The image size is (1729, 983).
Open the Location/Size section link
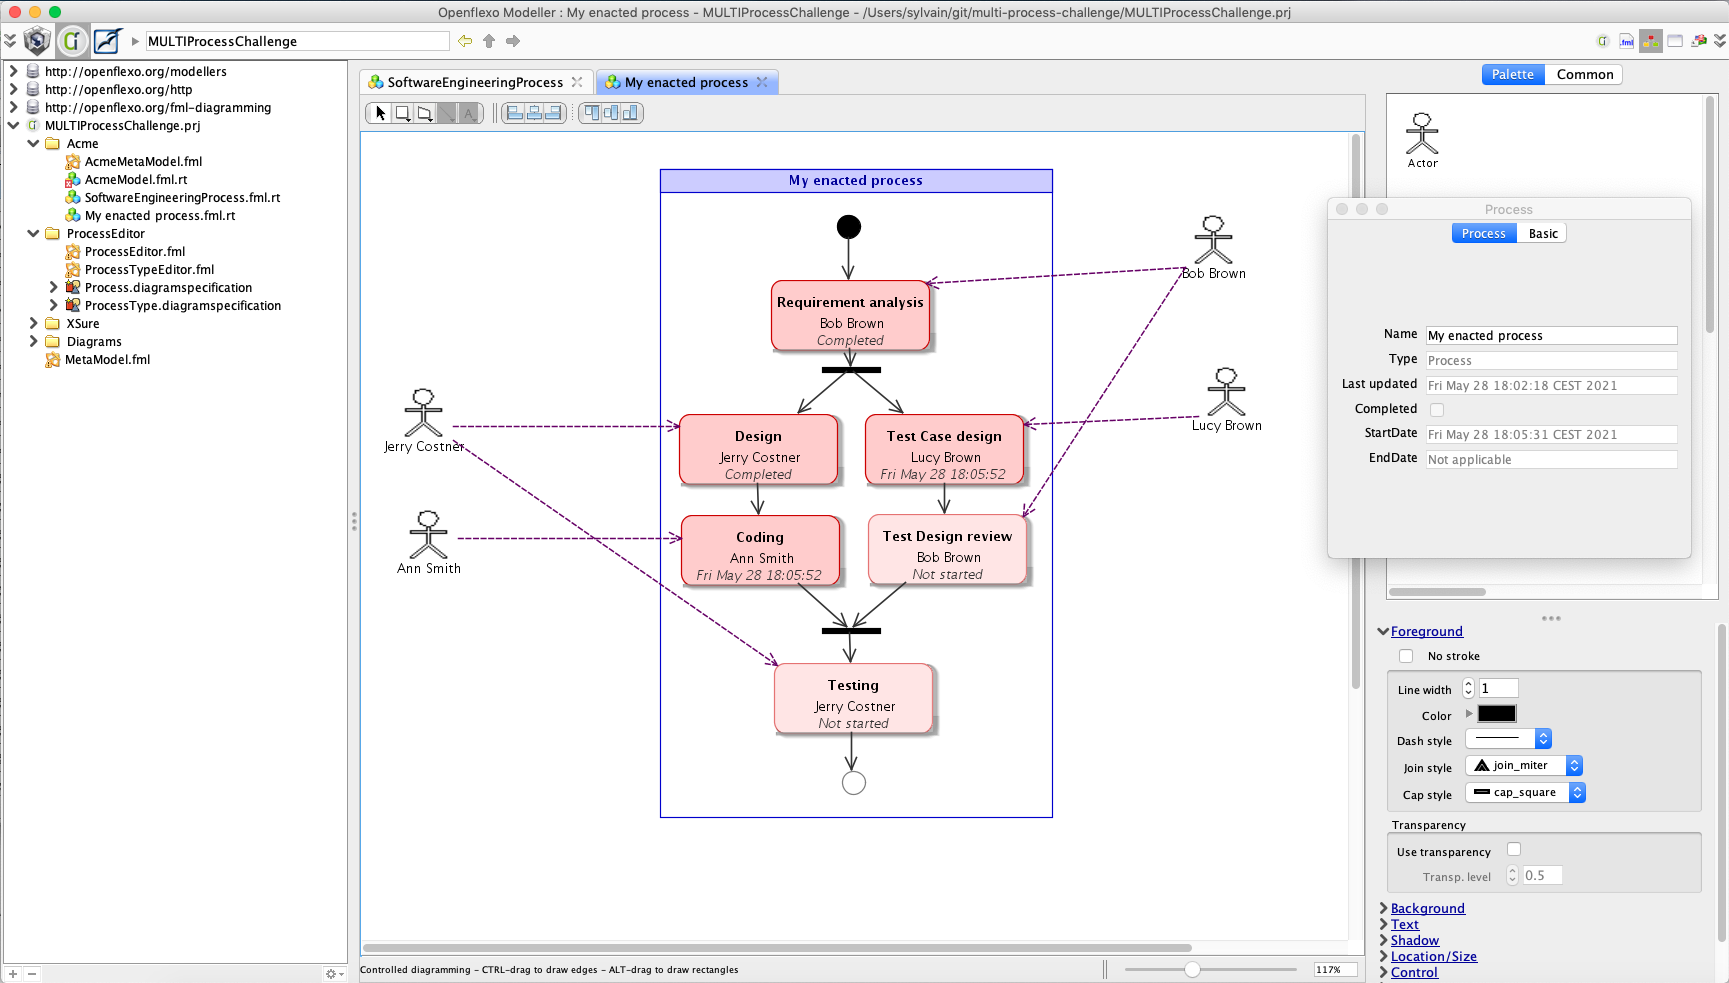click(1433, 957)
